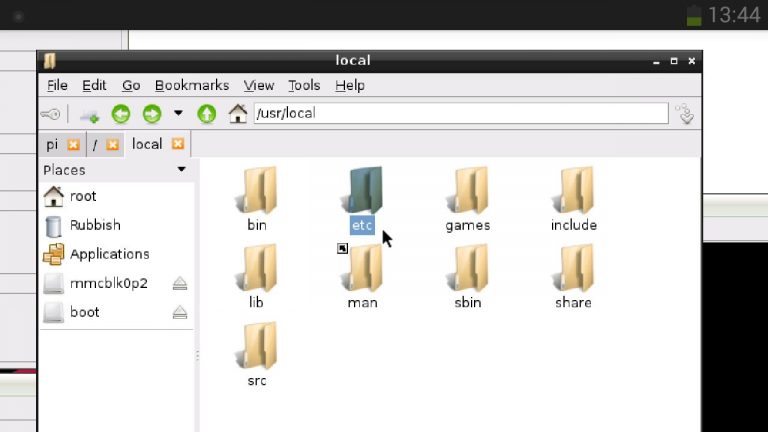
Task: Click the battery icon in the top bar
Action: [x=694, y=15]
